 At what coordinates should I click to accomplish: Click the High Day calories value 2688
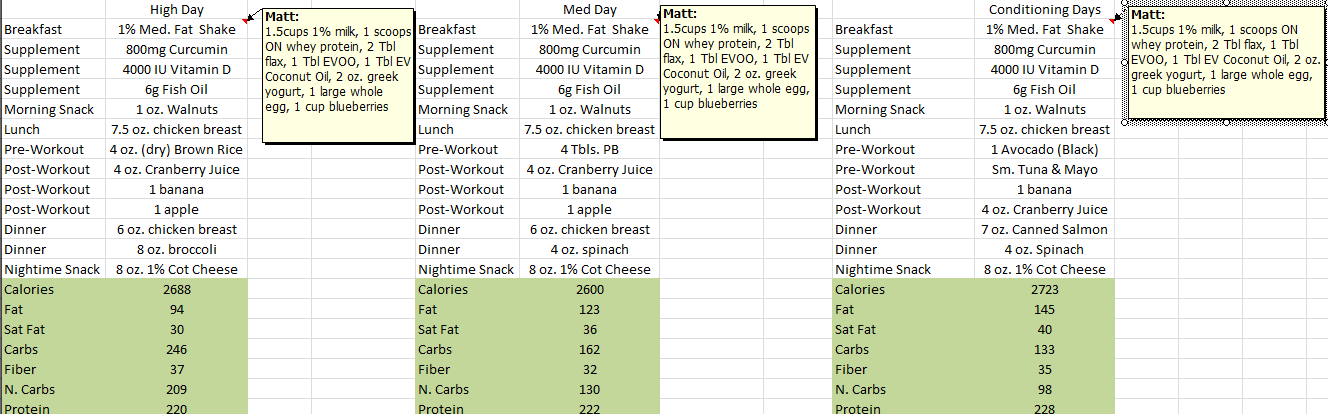(x=176, y=290)
